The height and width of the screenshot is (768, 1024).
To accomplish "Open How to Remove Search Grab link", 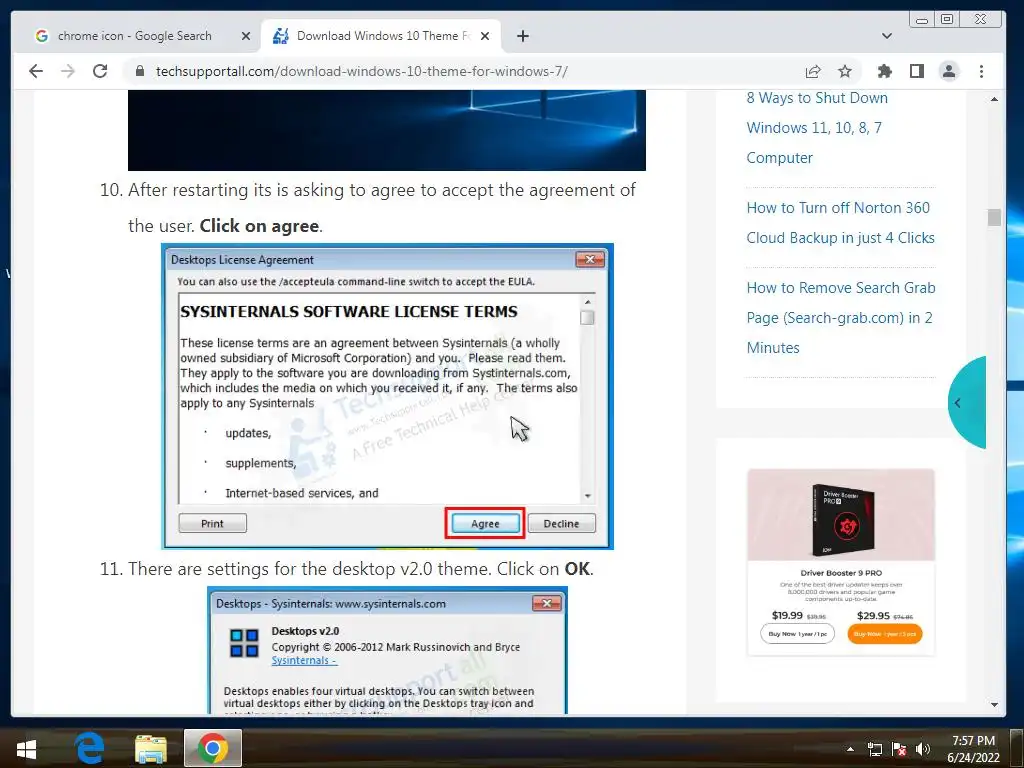I will pyautogui.click(x=840, y=318).
